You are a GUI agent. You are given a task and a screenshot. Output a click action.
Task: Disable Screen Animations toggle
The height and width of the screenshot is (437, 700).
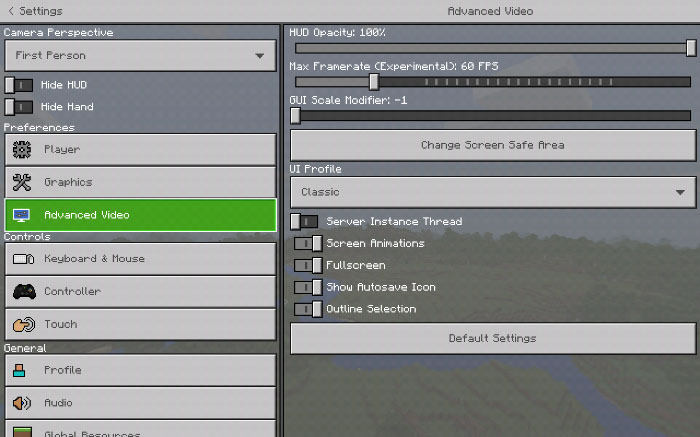[x=308, y=243]
